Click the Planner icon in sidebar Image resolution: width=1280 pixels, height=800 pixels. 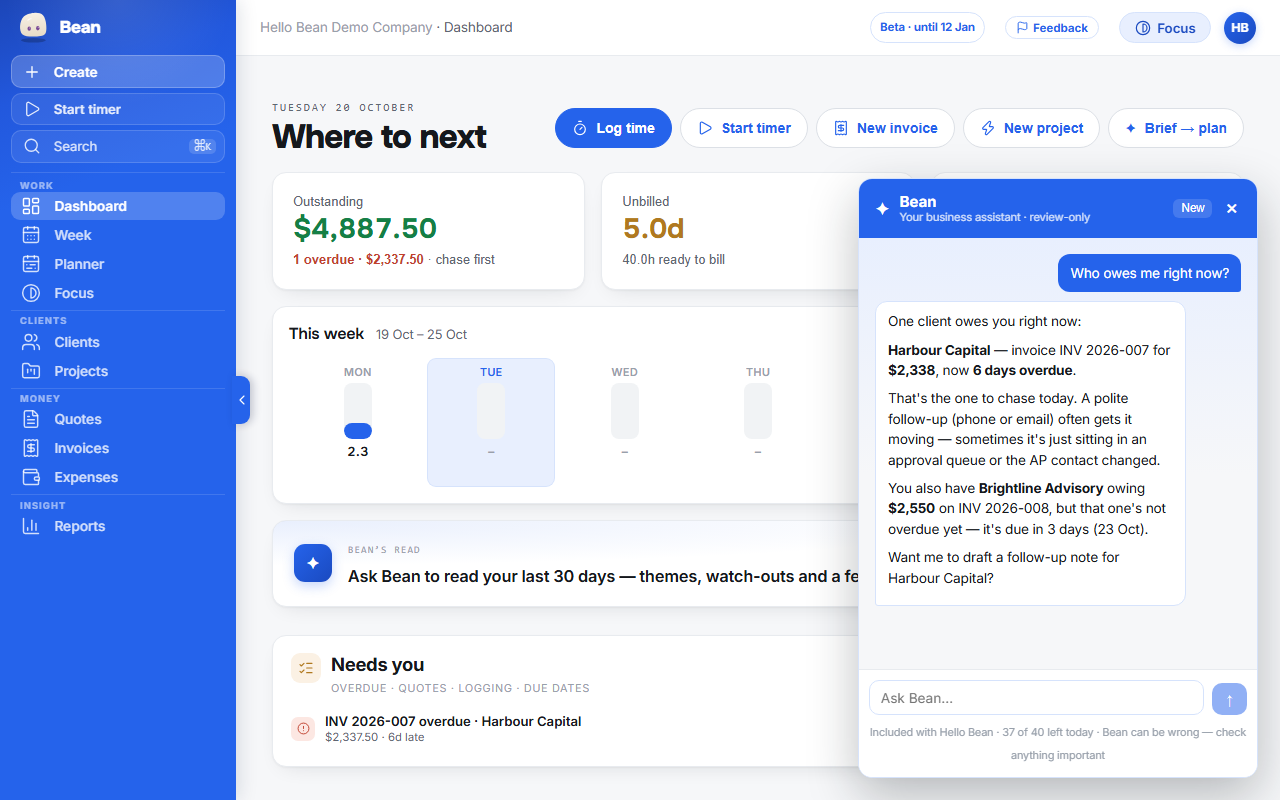tap(31, 264)
